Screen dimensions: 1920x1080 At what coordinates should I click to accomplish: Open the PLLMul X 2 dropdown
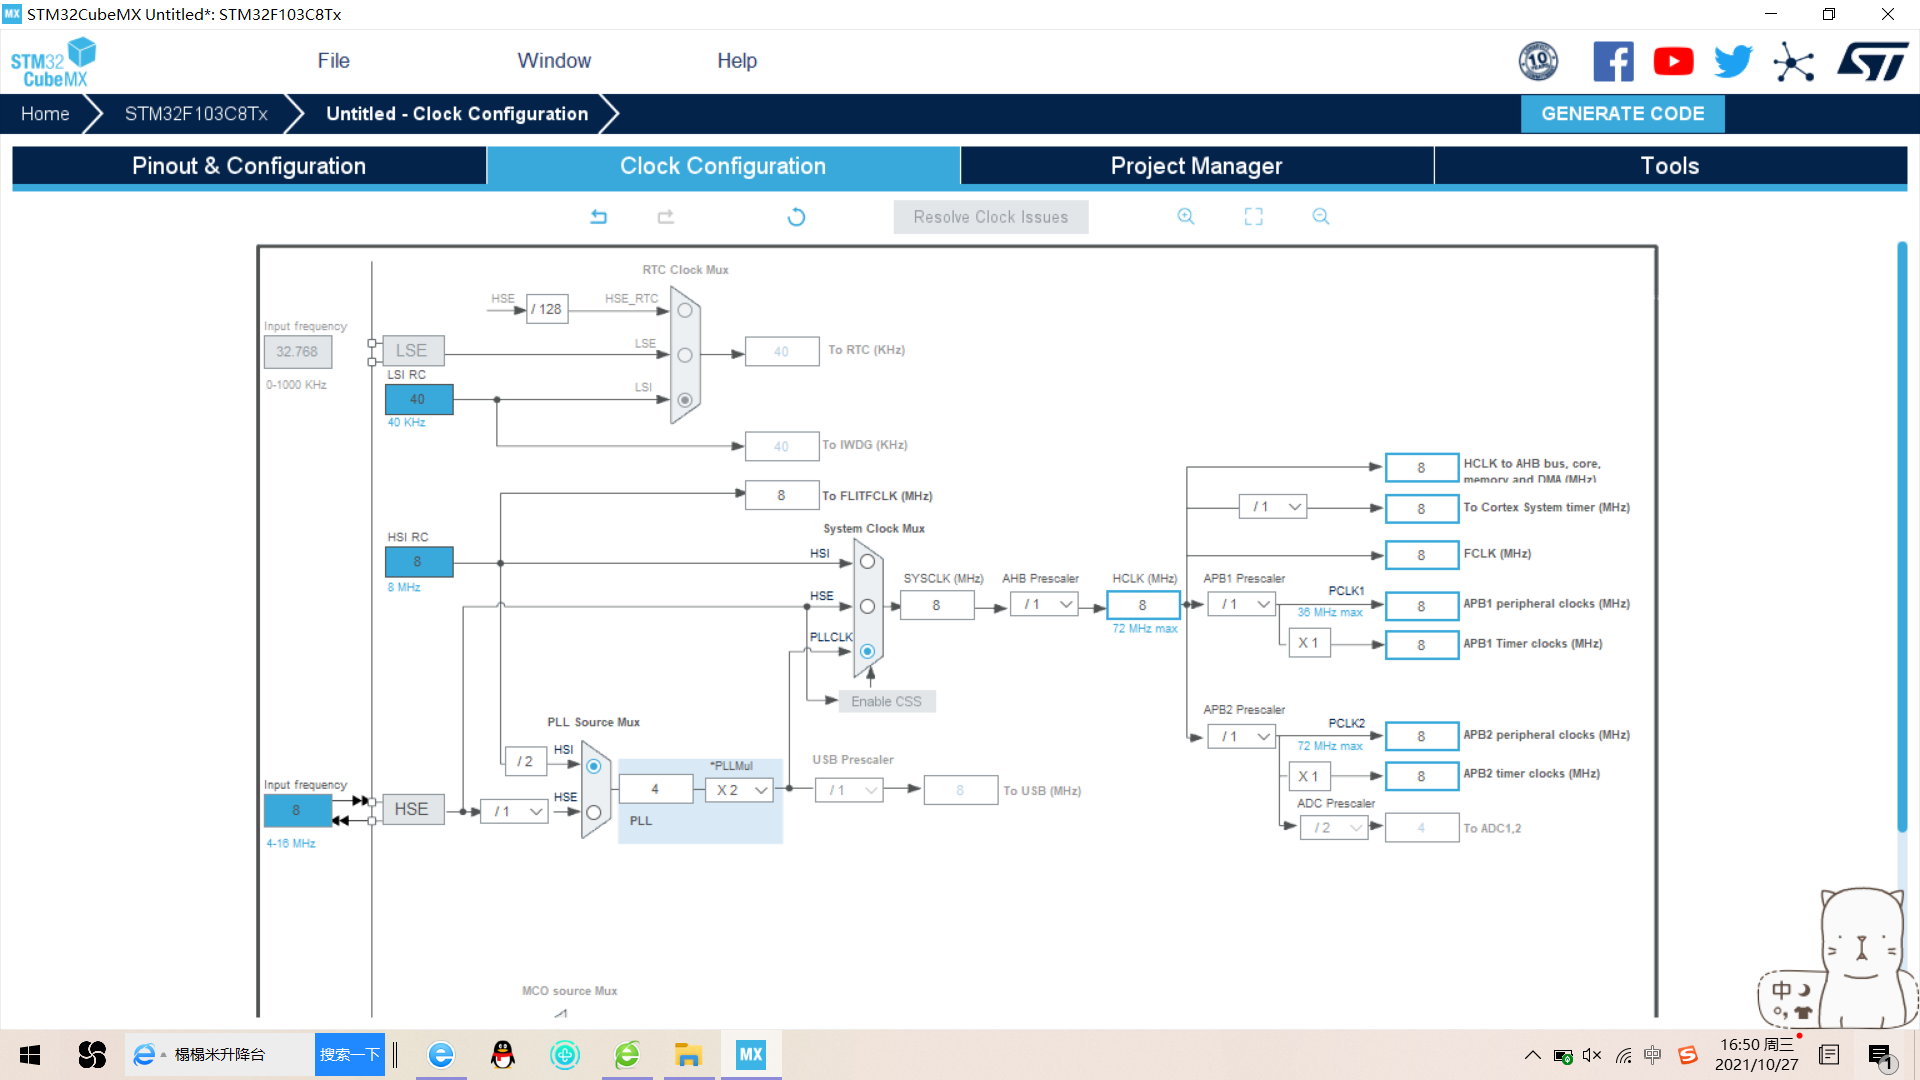[739, 790]
